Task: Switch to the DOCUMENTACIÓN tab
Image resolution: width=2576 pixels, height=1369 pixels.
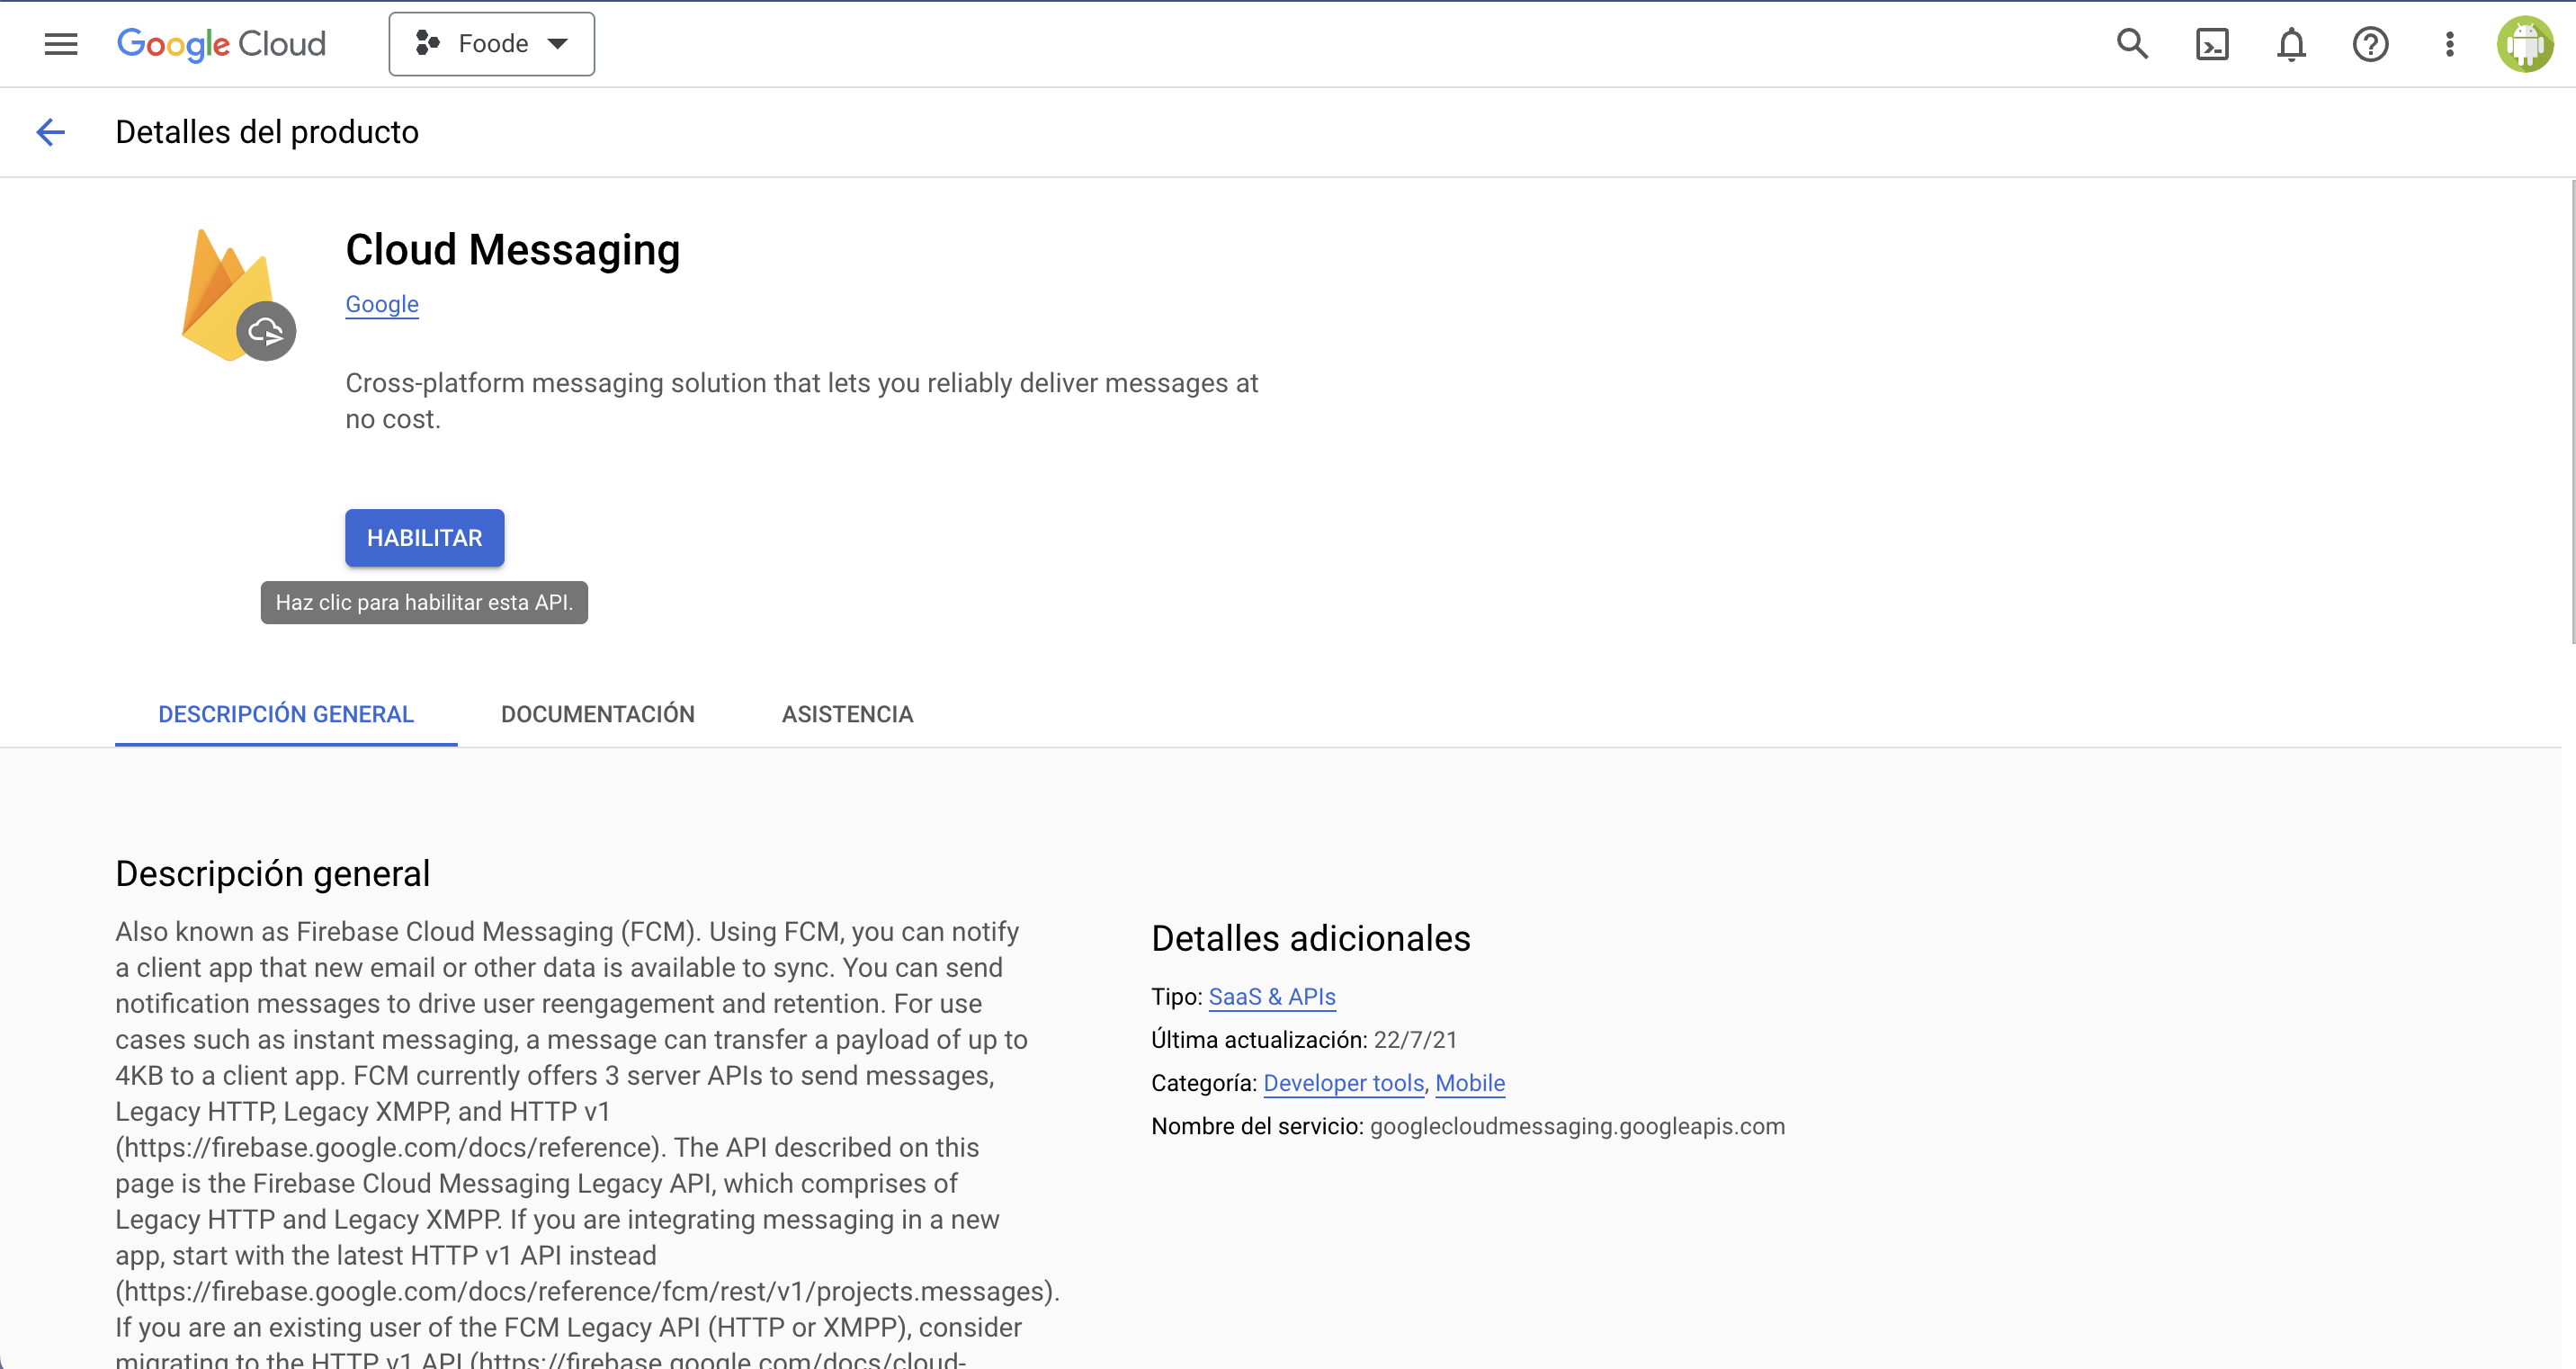Action: [598, 714]
